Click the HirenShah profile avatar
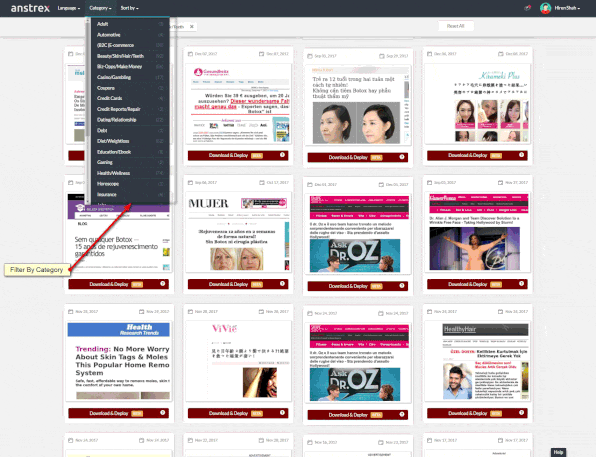Image resolution: width=596 pixels, height=457 pixels. pos(545,8)
